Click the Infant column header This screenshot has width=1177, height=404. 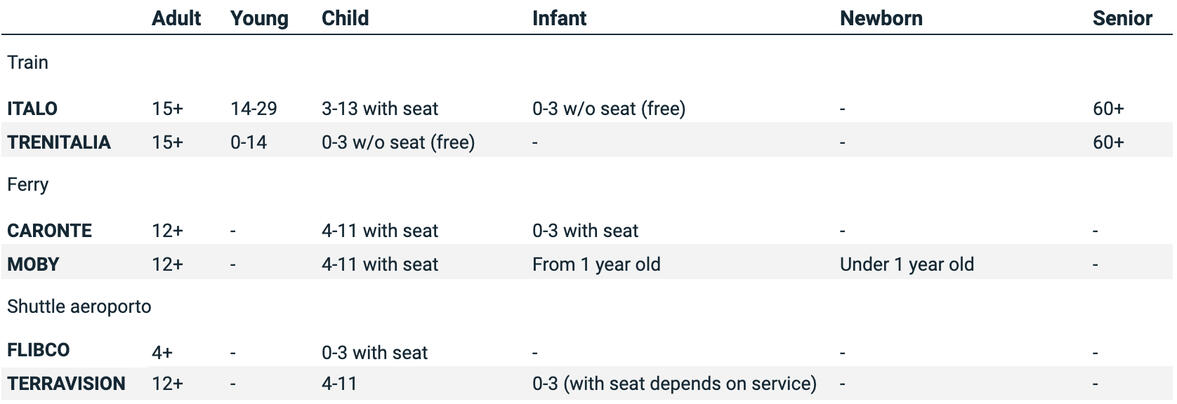[559, 18]
